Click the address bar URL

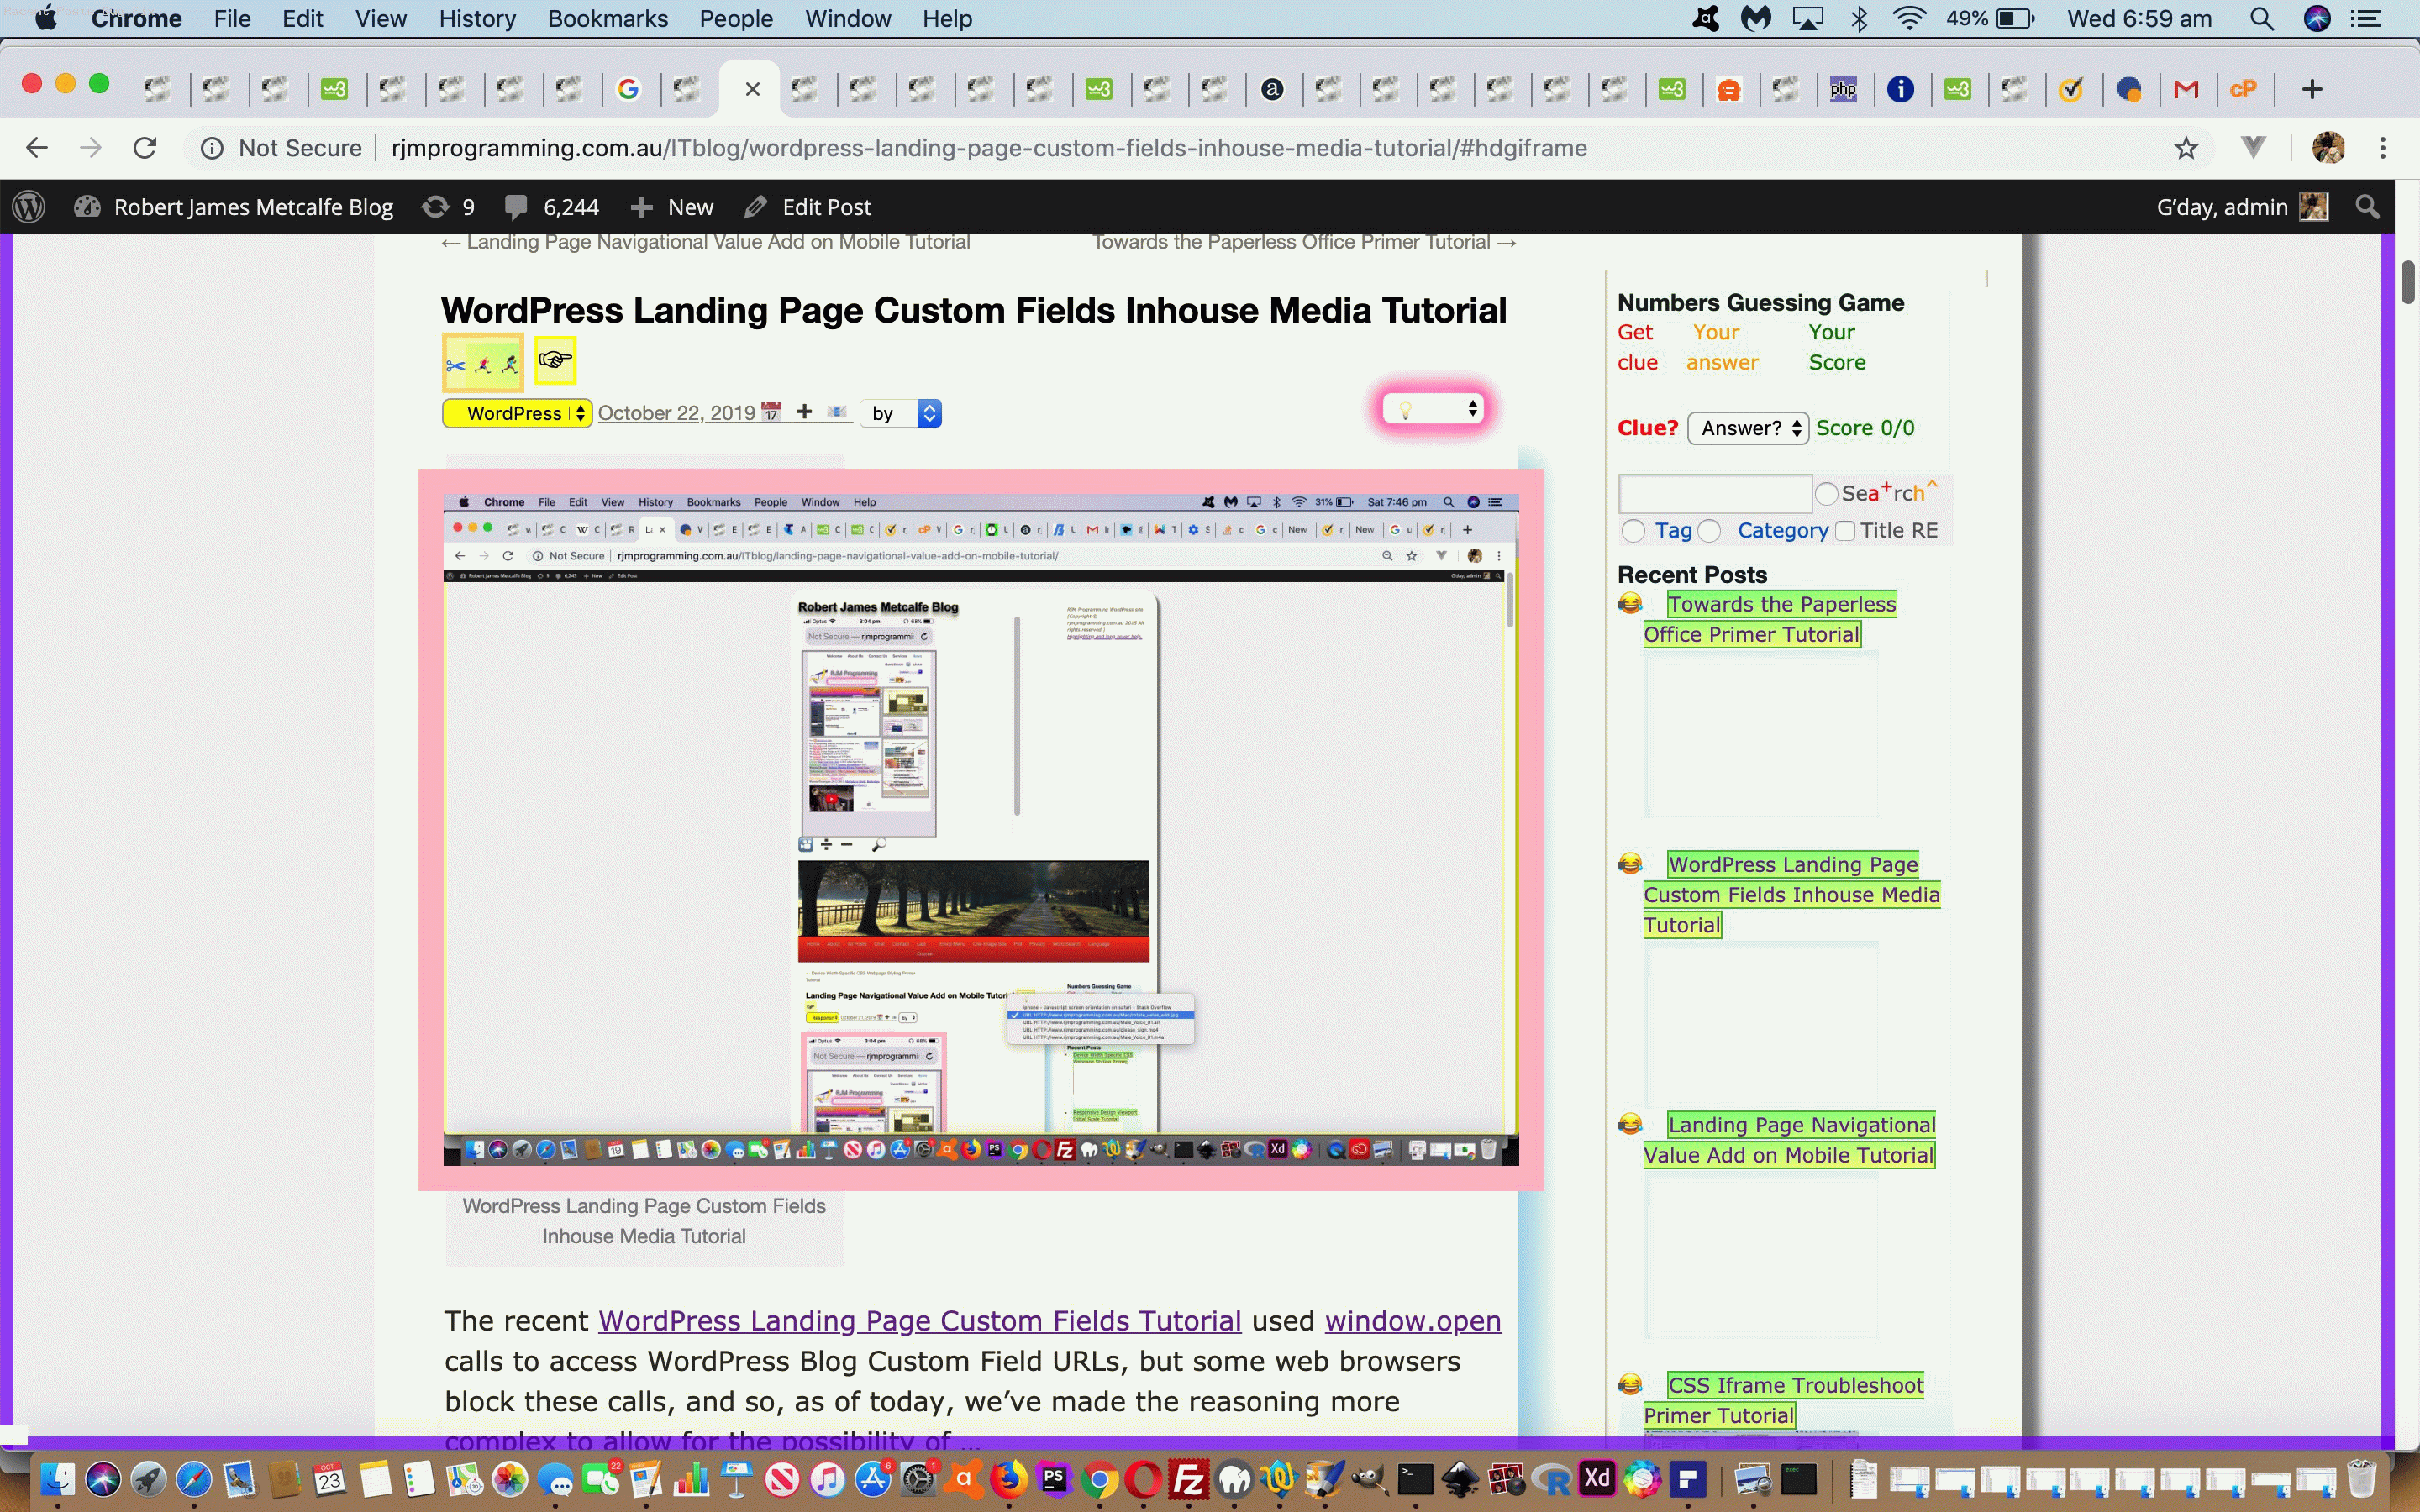988,148
